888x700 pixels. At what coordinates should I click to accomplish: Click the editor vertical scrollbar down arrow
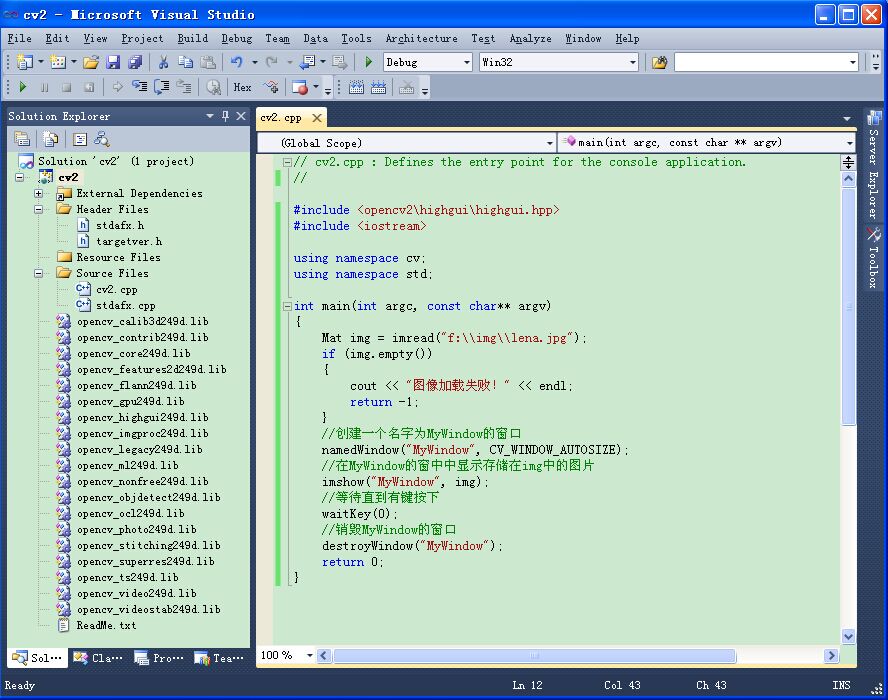pos(848,636)
